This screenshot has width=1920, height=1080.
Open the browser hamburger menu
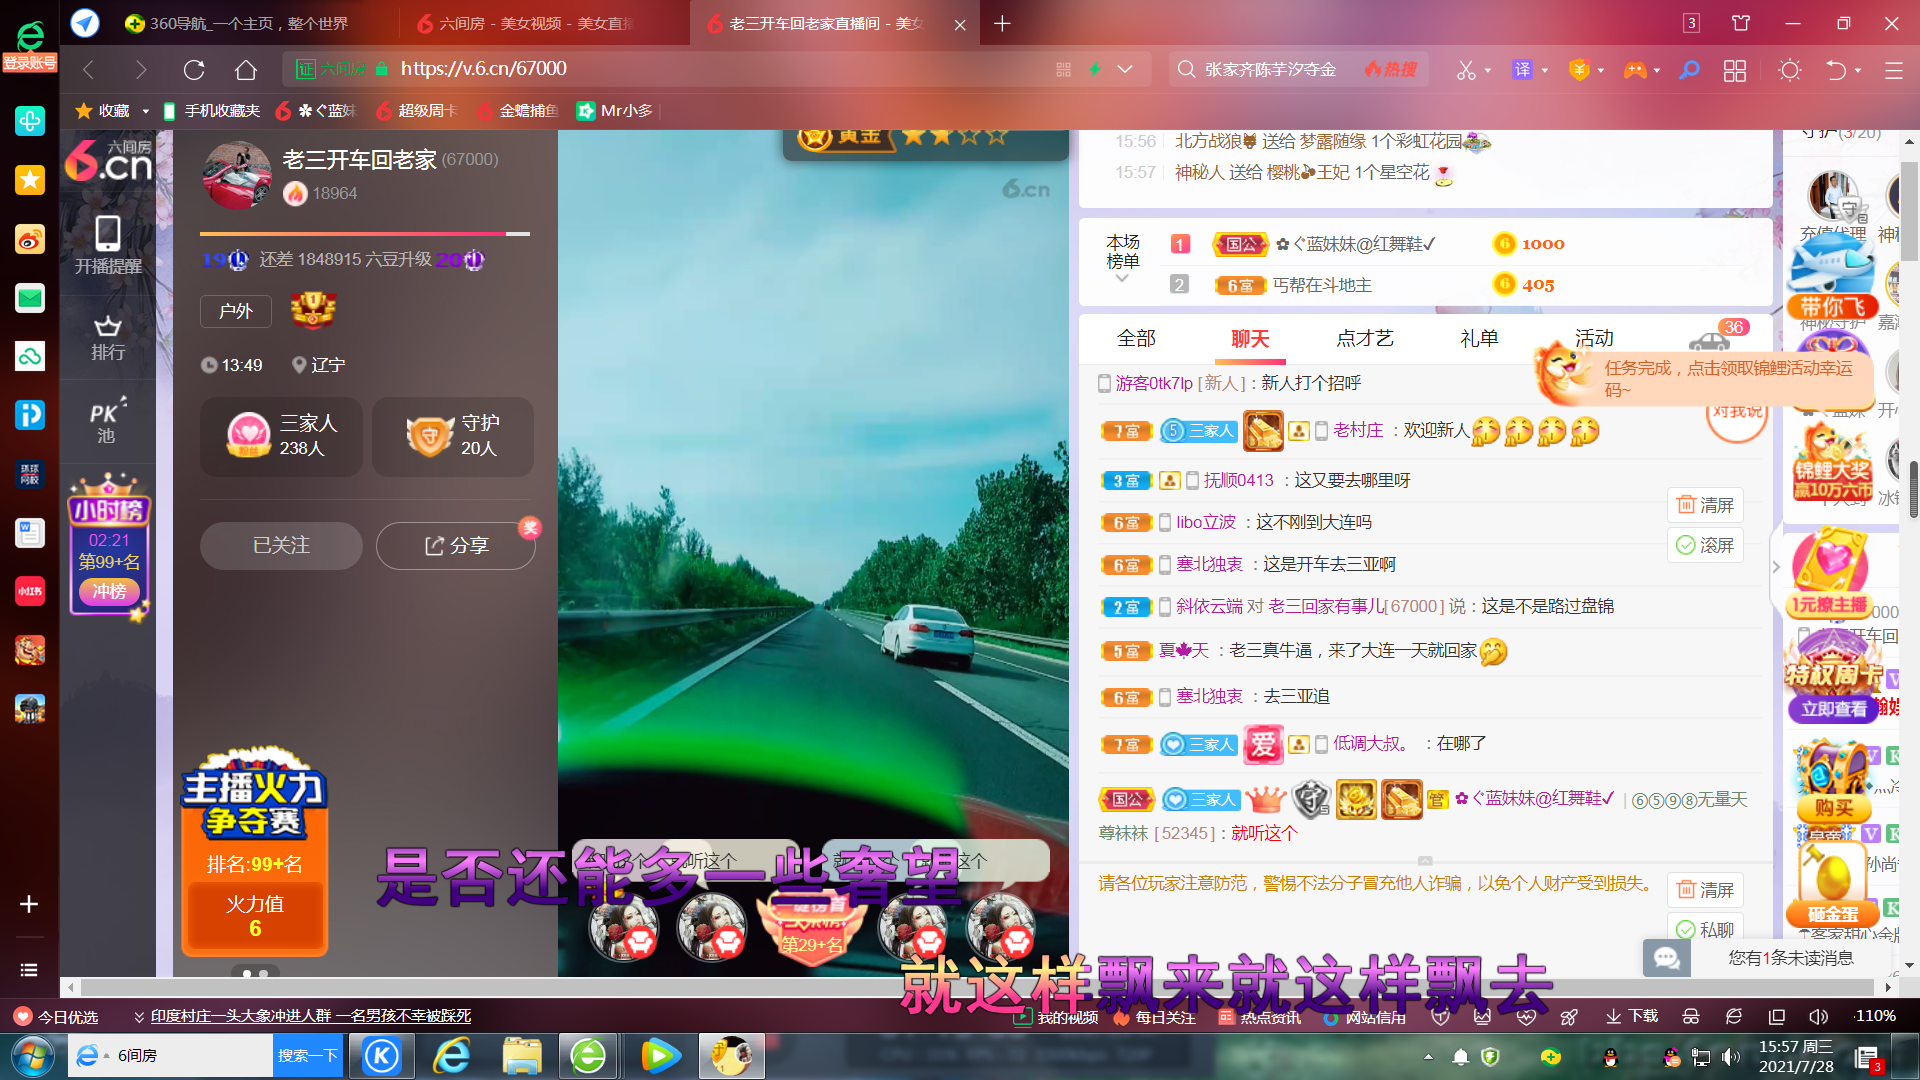[1893, 70]
